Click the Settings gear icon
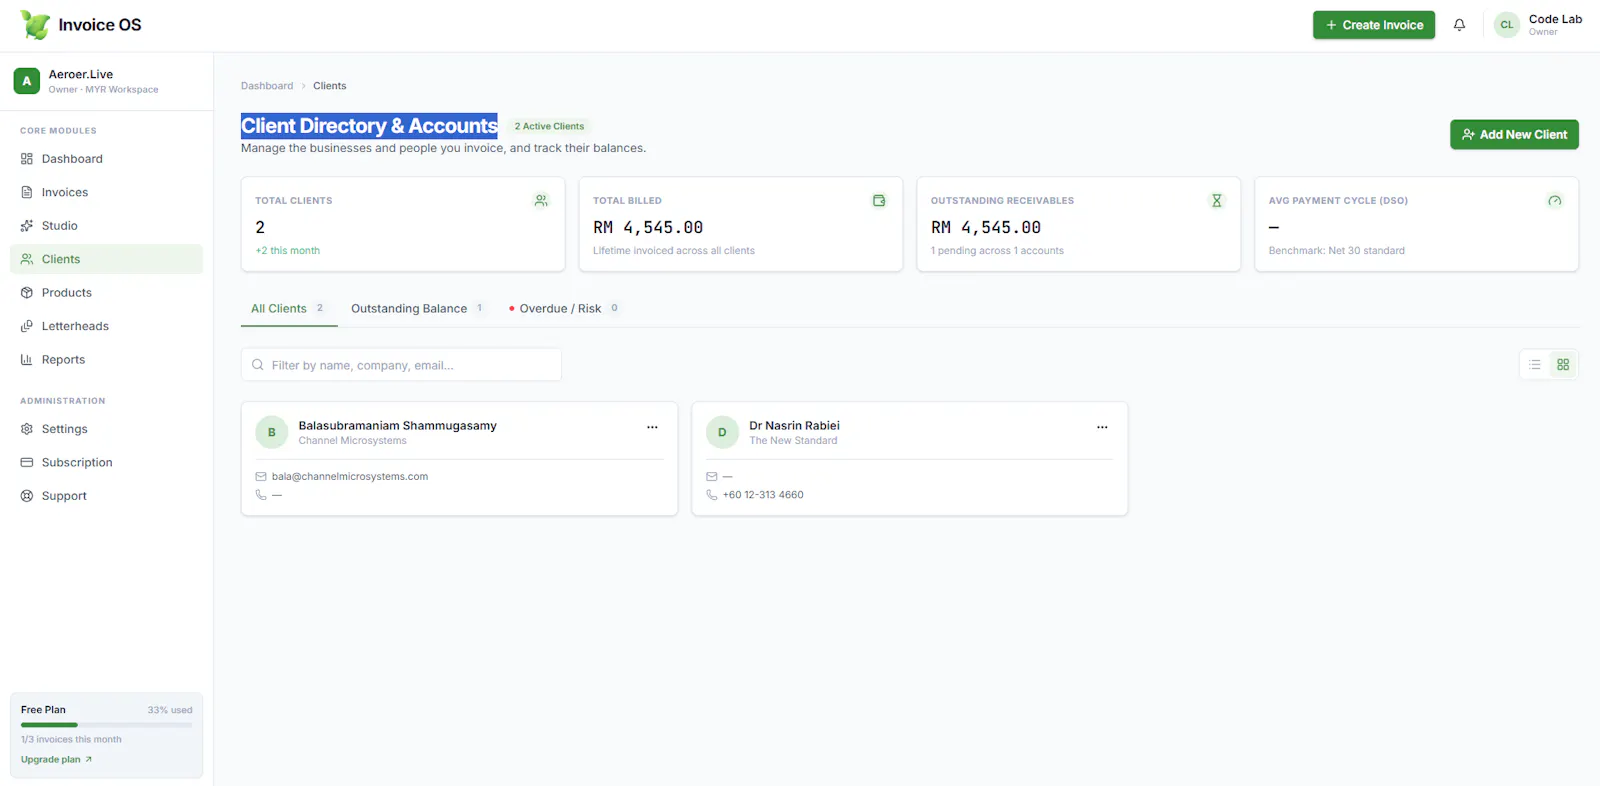The height and width of the screenshot is (786, 1600). (x=27, y=429)
